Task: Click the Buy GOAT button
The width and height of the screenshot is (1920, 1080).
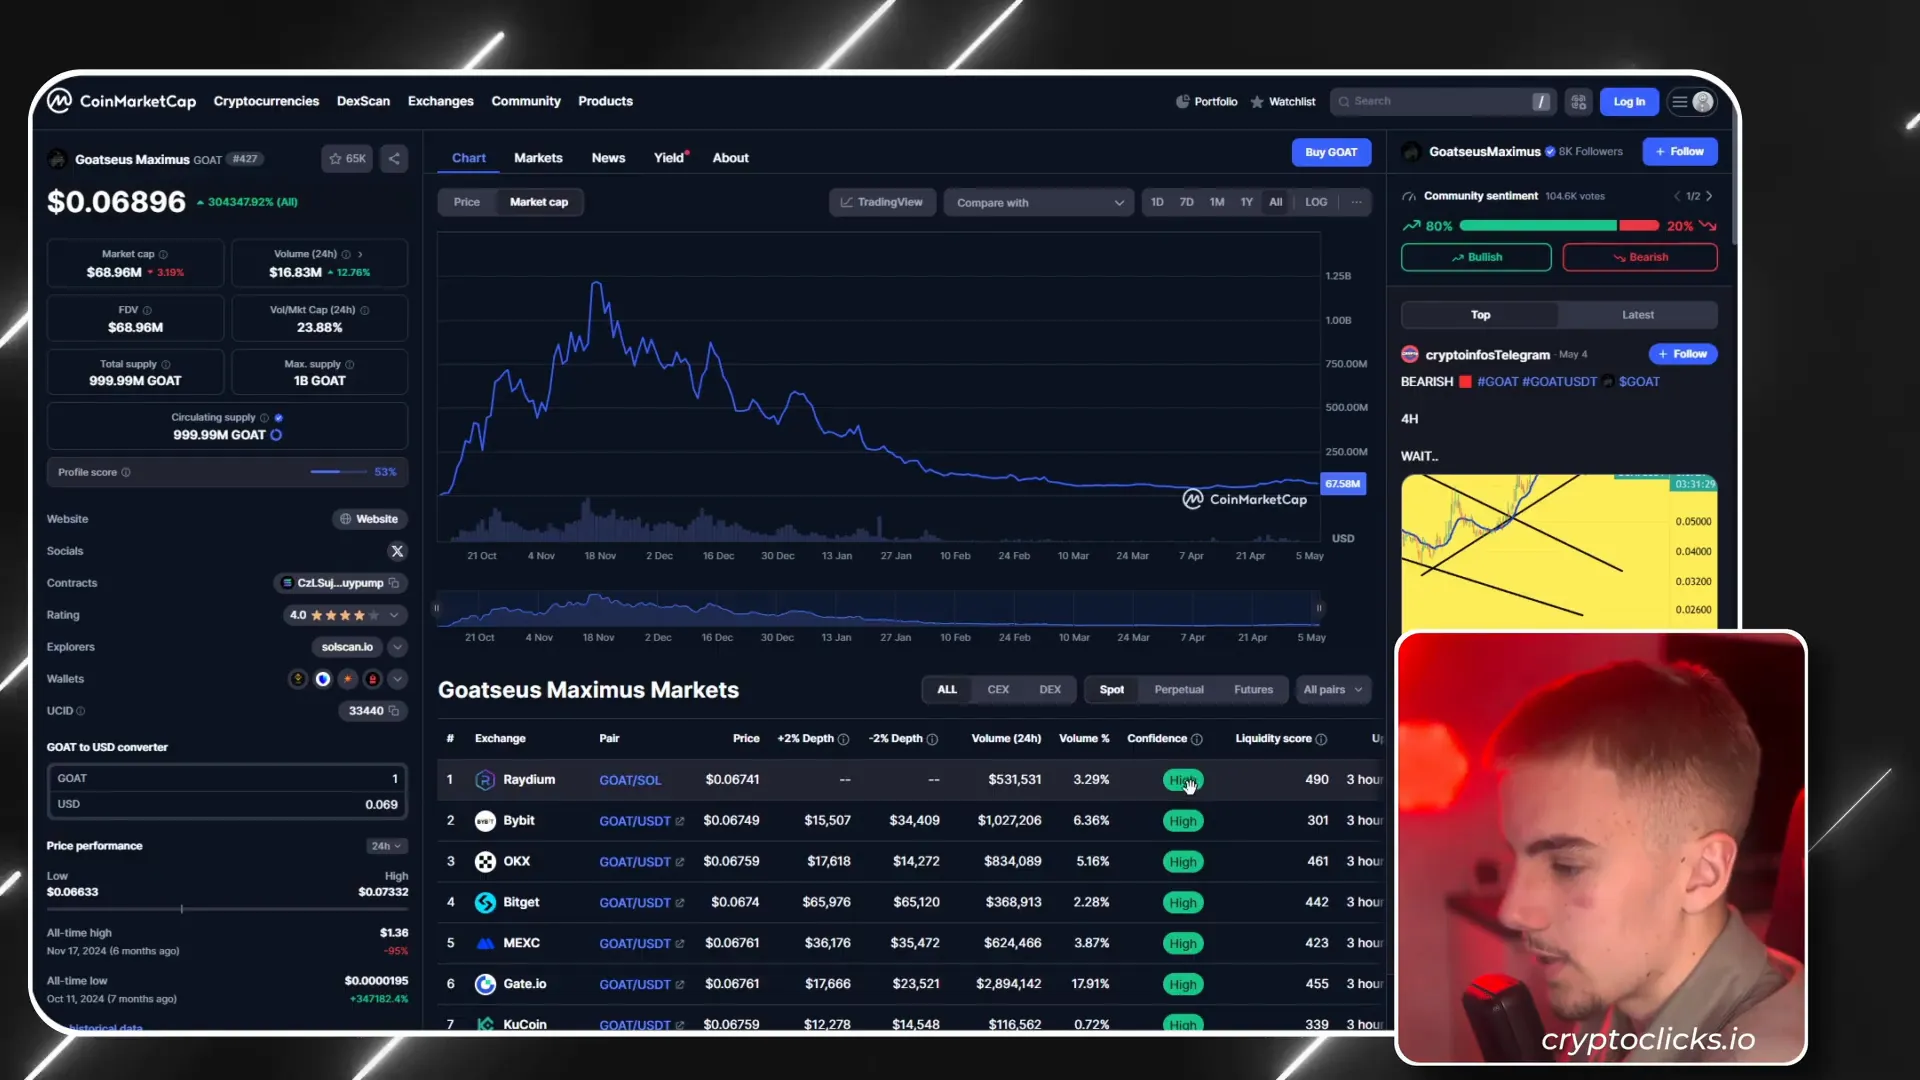Action: [x=1331, y=152]
